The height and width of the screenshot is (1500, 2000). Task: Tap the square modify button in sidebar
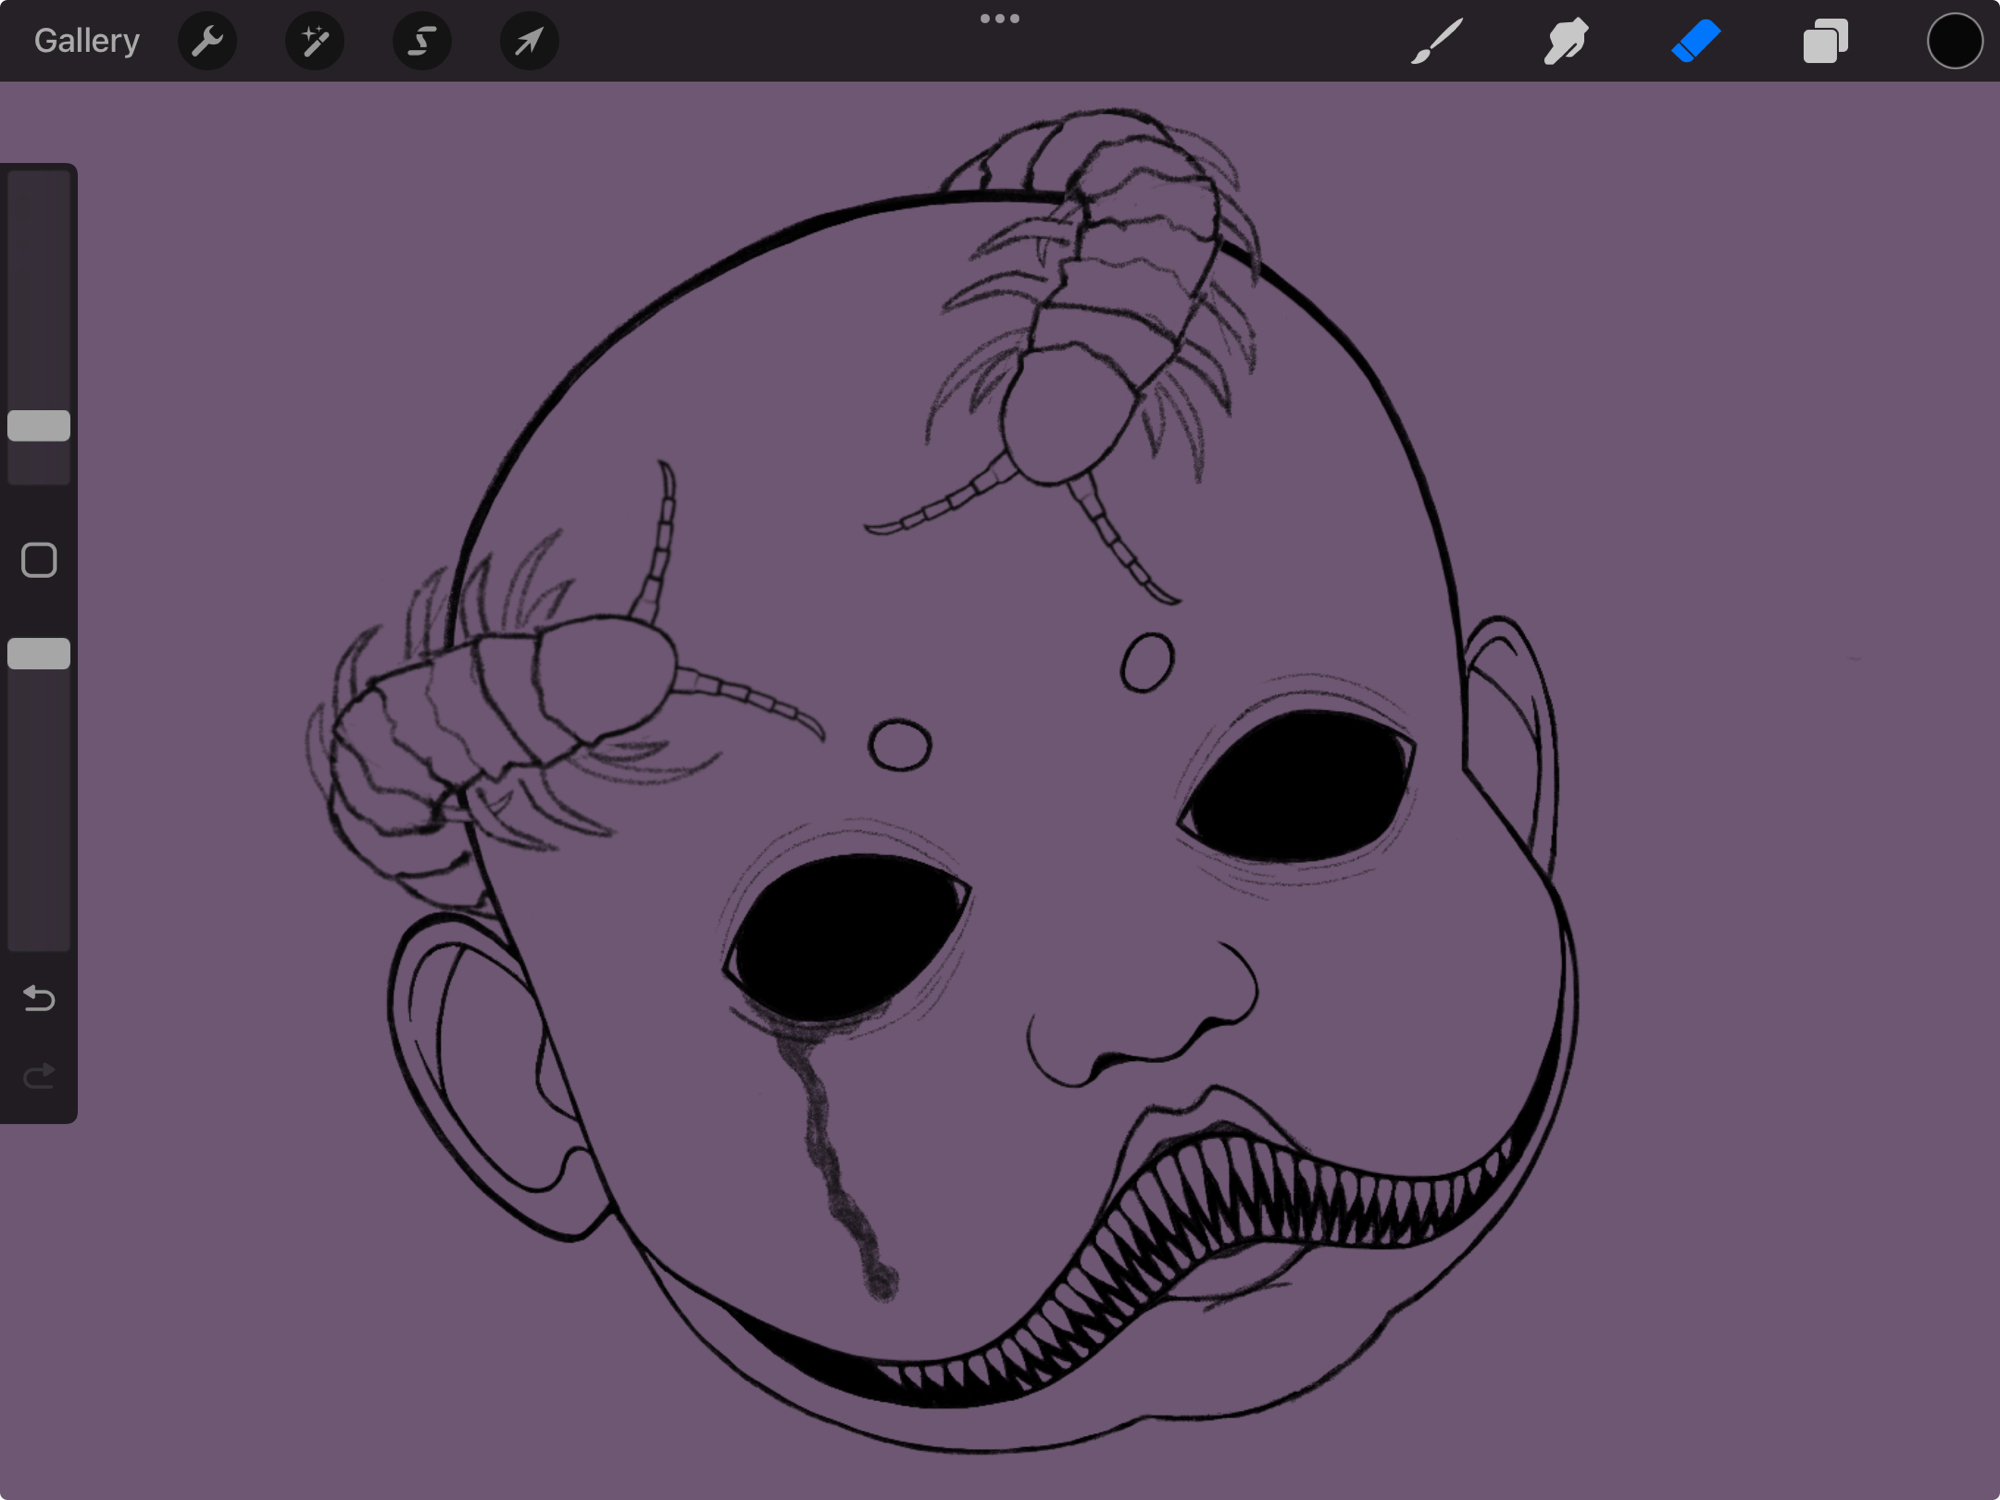pyautogui.click(x=39, y=560)
